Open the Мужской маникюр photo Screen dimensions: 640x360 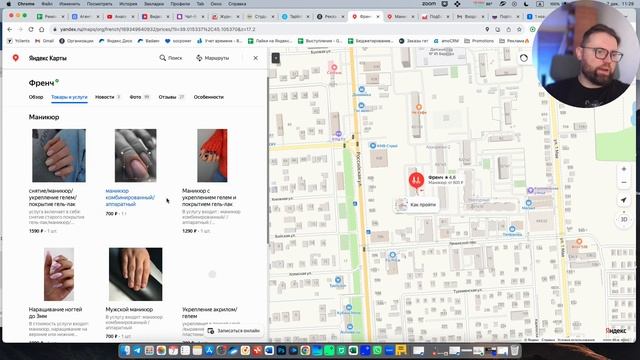(136, 274)
